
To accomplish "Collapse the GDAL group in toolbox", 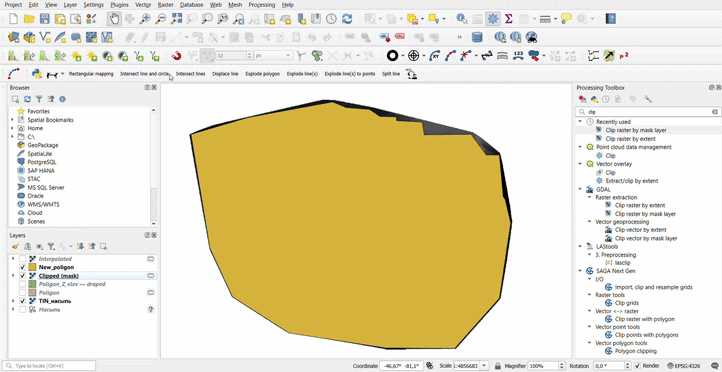I will tap(580, 189).
